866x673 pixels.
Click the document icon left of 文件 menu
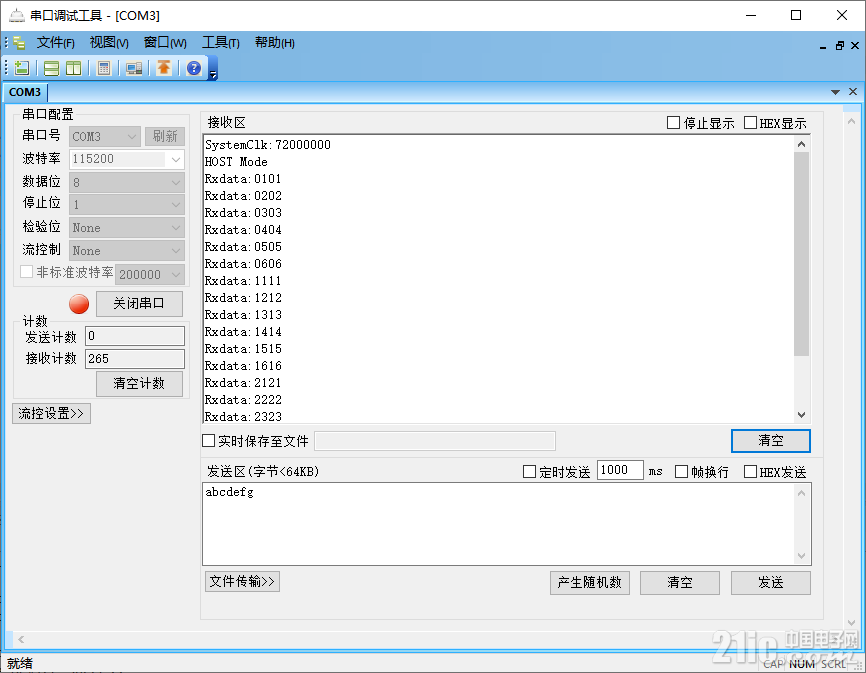[19, 43]
